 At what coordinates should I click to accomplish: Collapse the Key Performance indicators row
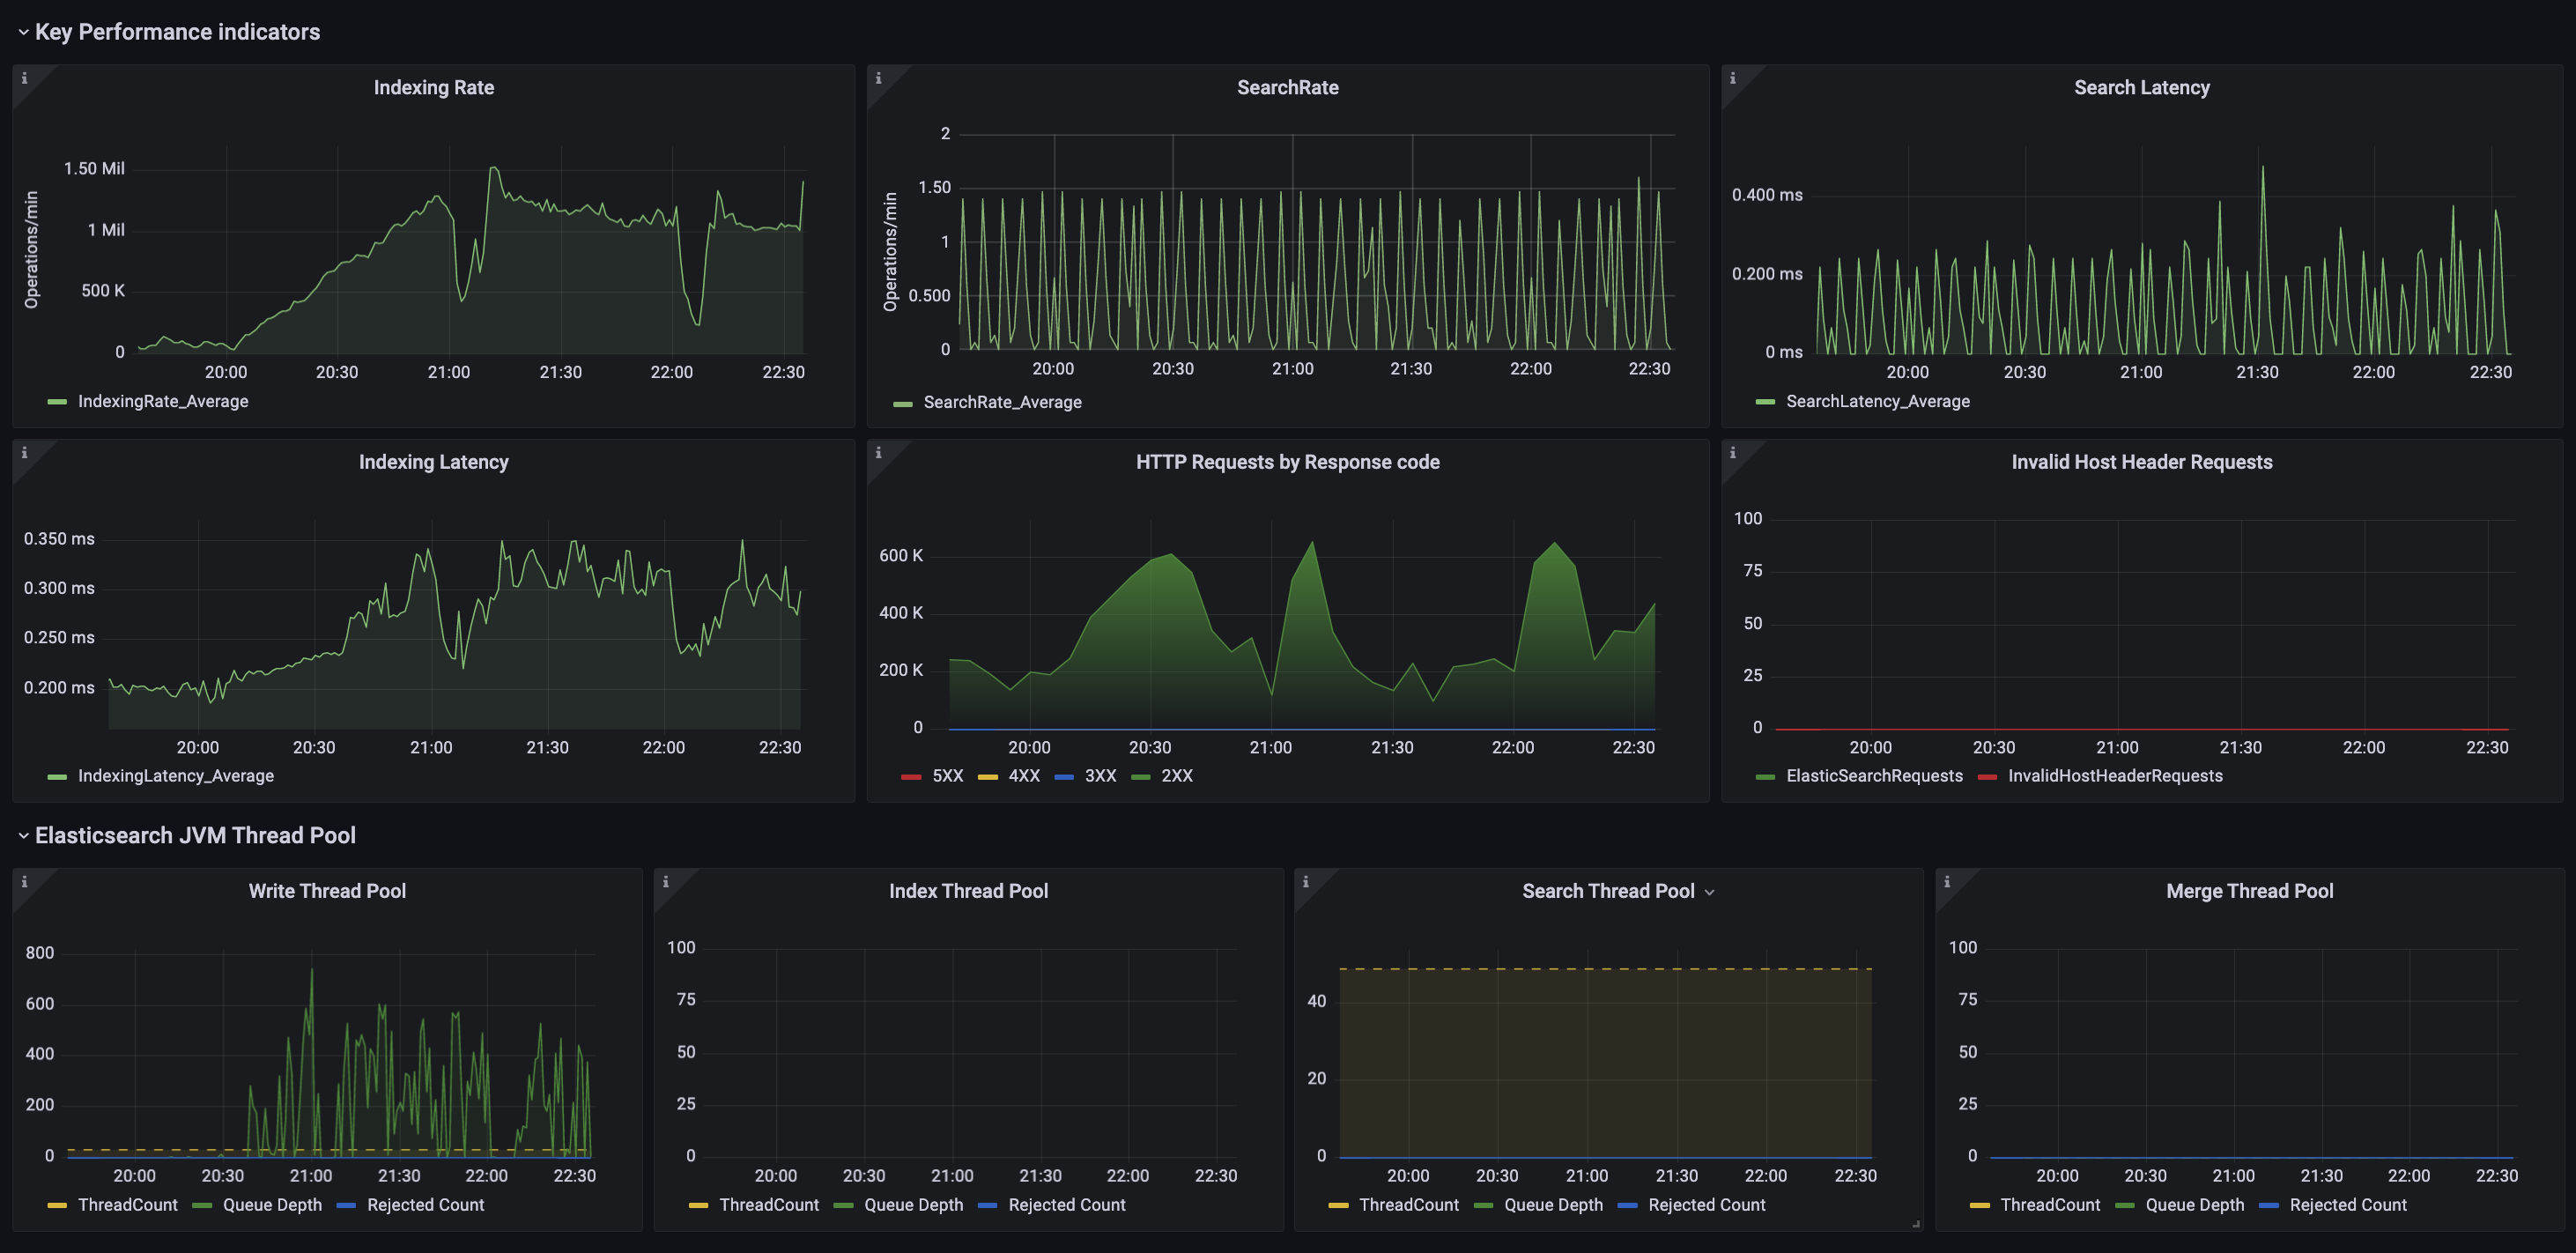pos(23,32)
